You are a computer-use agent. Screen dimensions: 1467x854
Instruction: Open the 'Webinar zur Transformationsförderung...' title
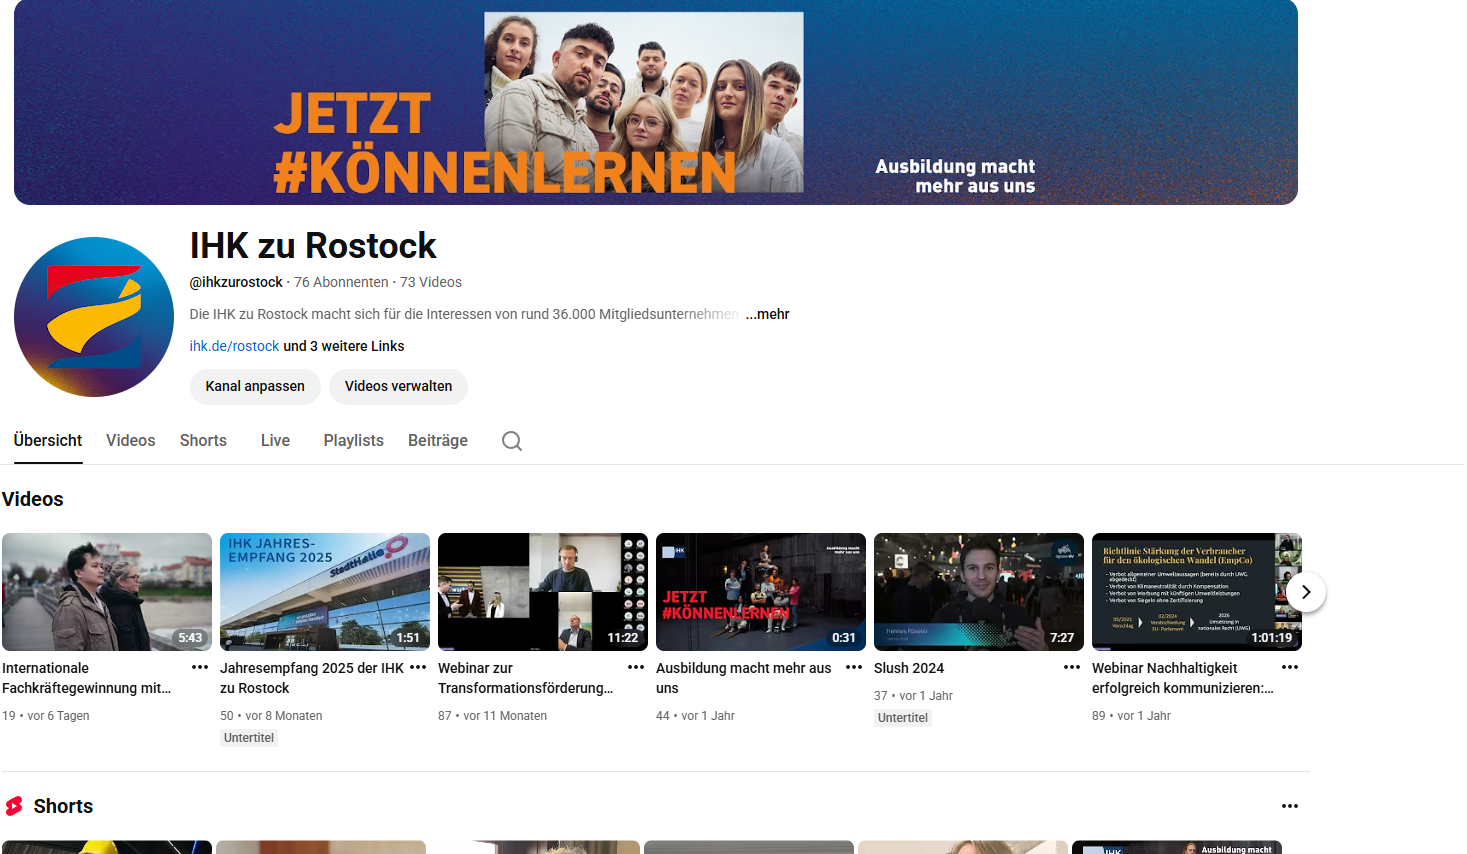coord(526,678)
